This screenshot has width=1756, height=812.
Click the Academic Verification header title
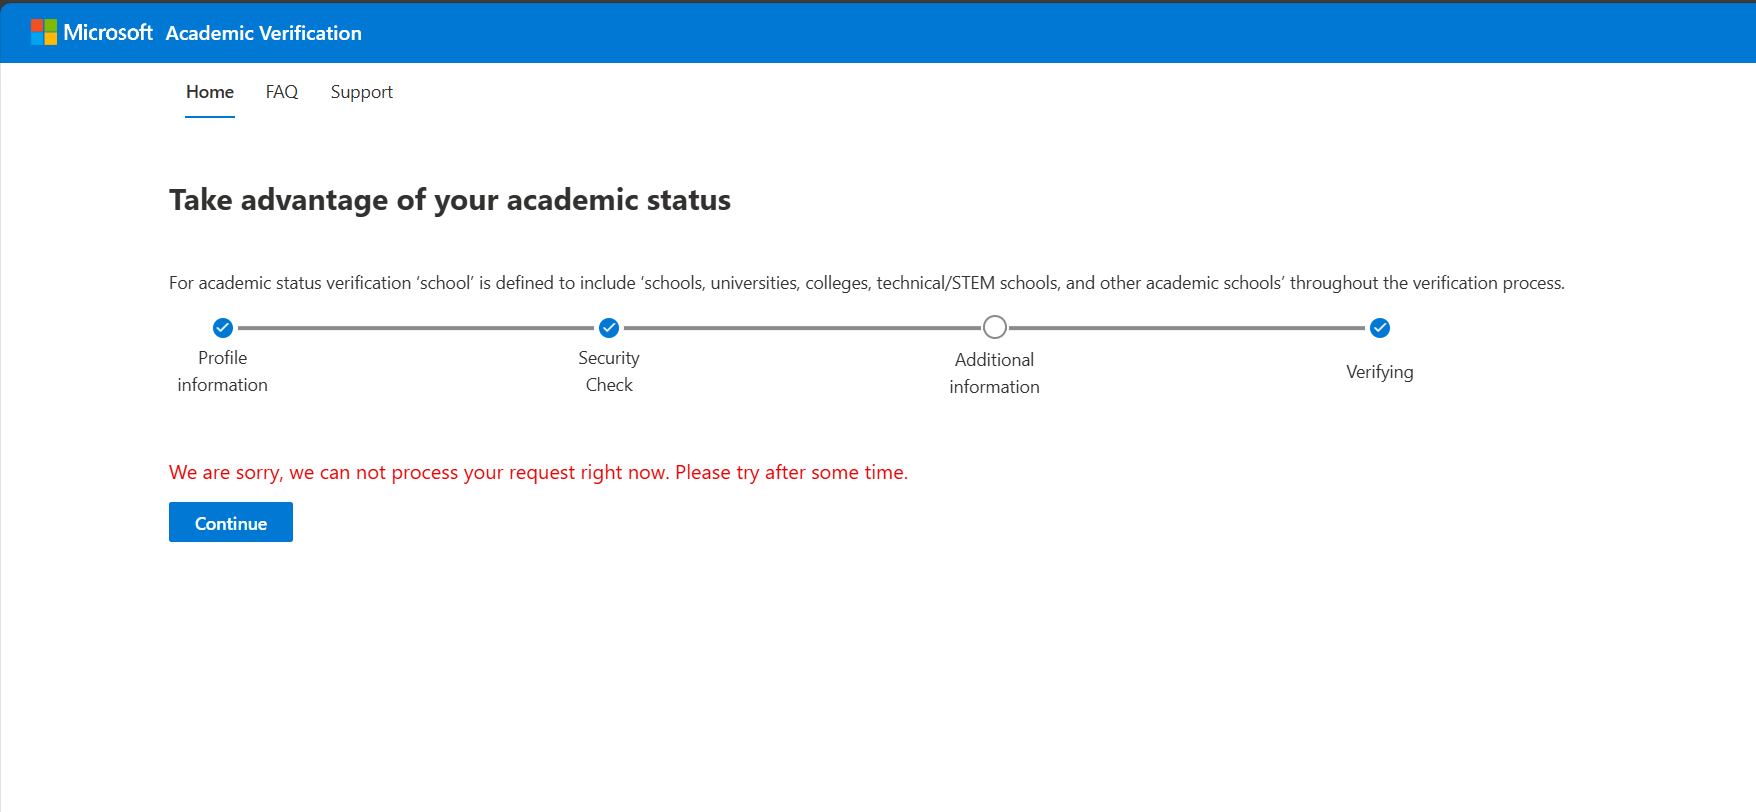tap(264, 33)
